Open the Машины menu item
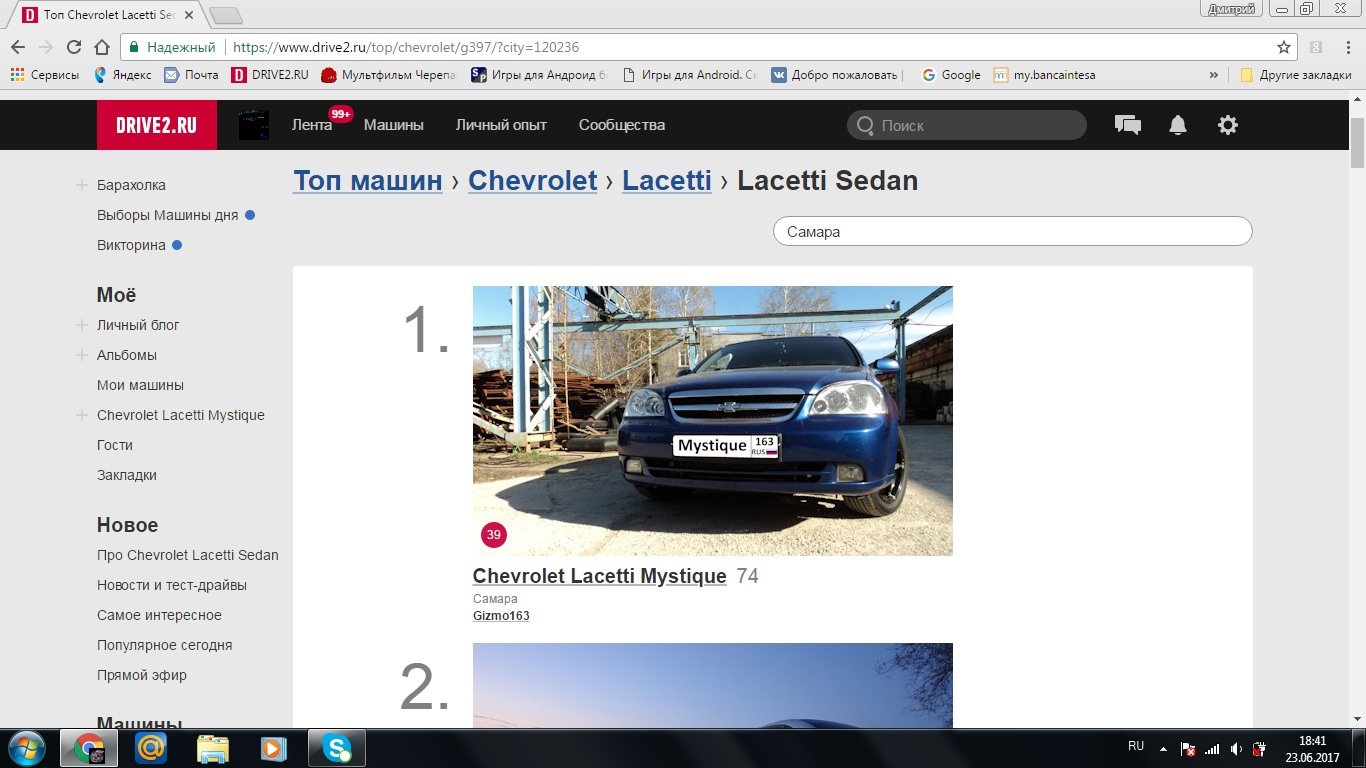 pos(394,125)
